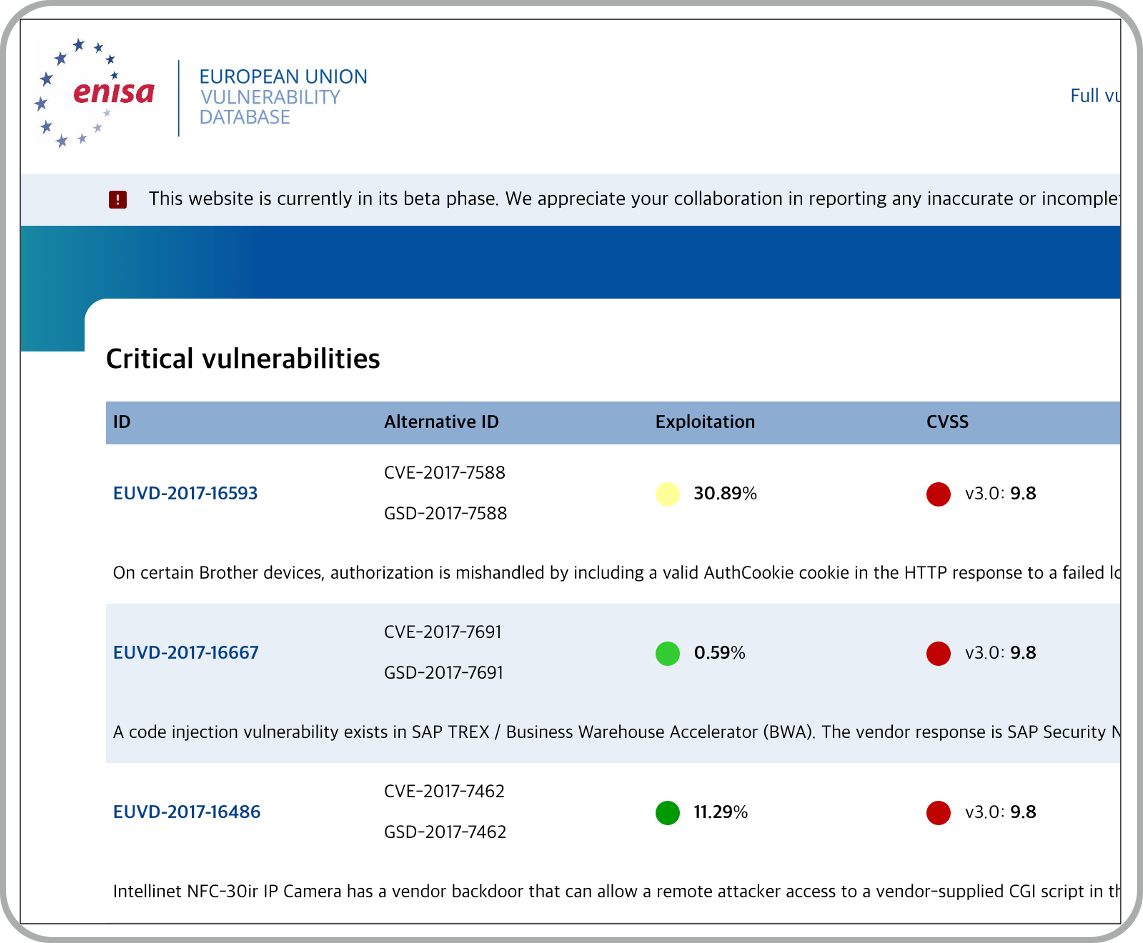Click the red beta warning icon

click(x=118, y=200)
